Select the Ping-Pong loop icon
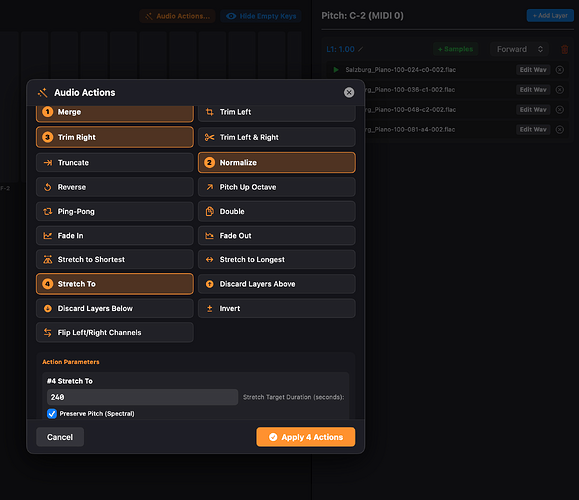The width and height of the screenshot is (579, 500). [x=48, y=212]
